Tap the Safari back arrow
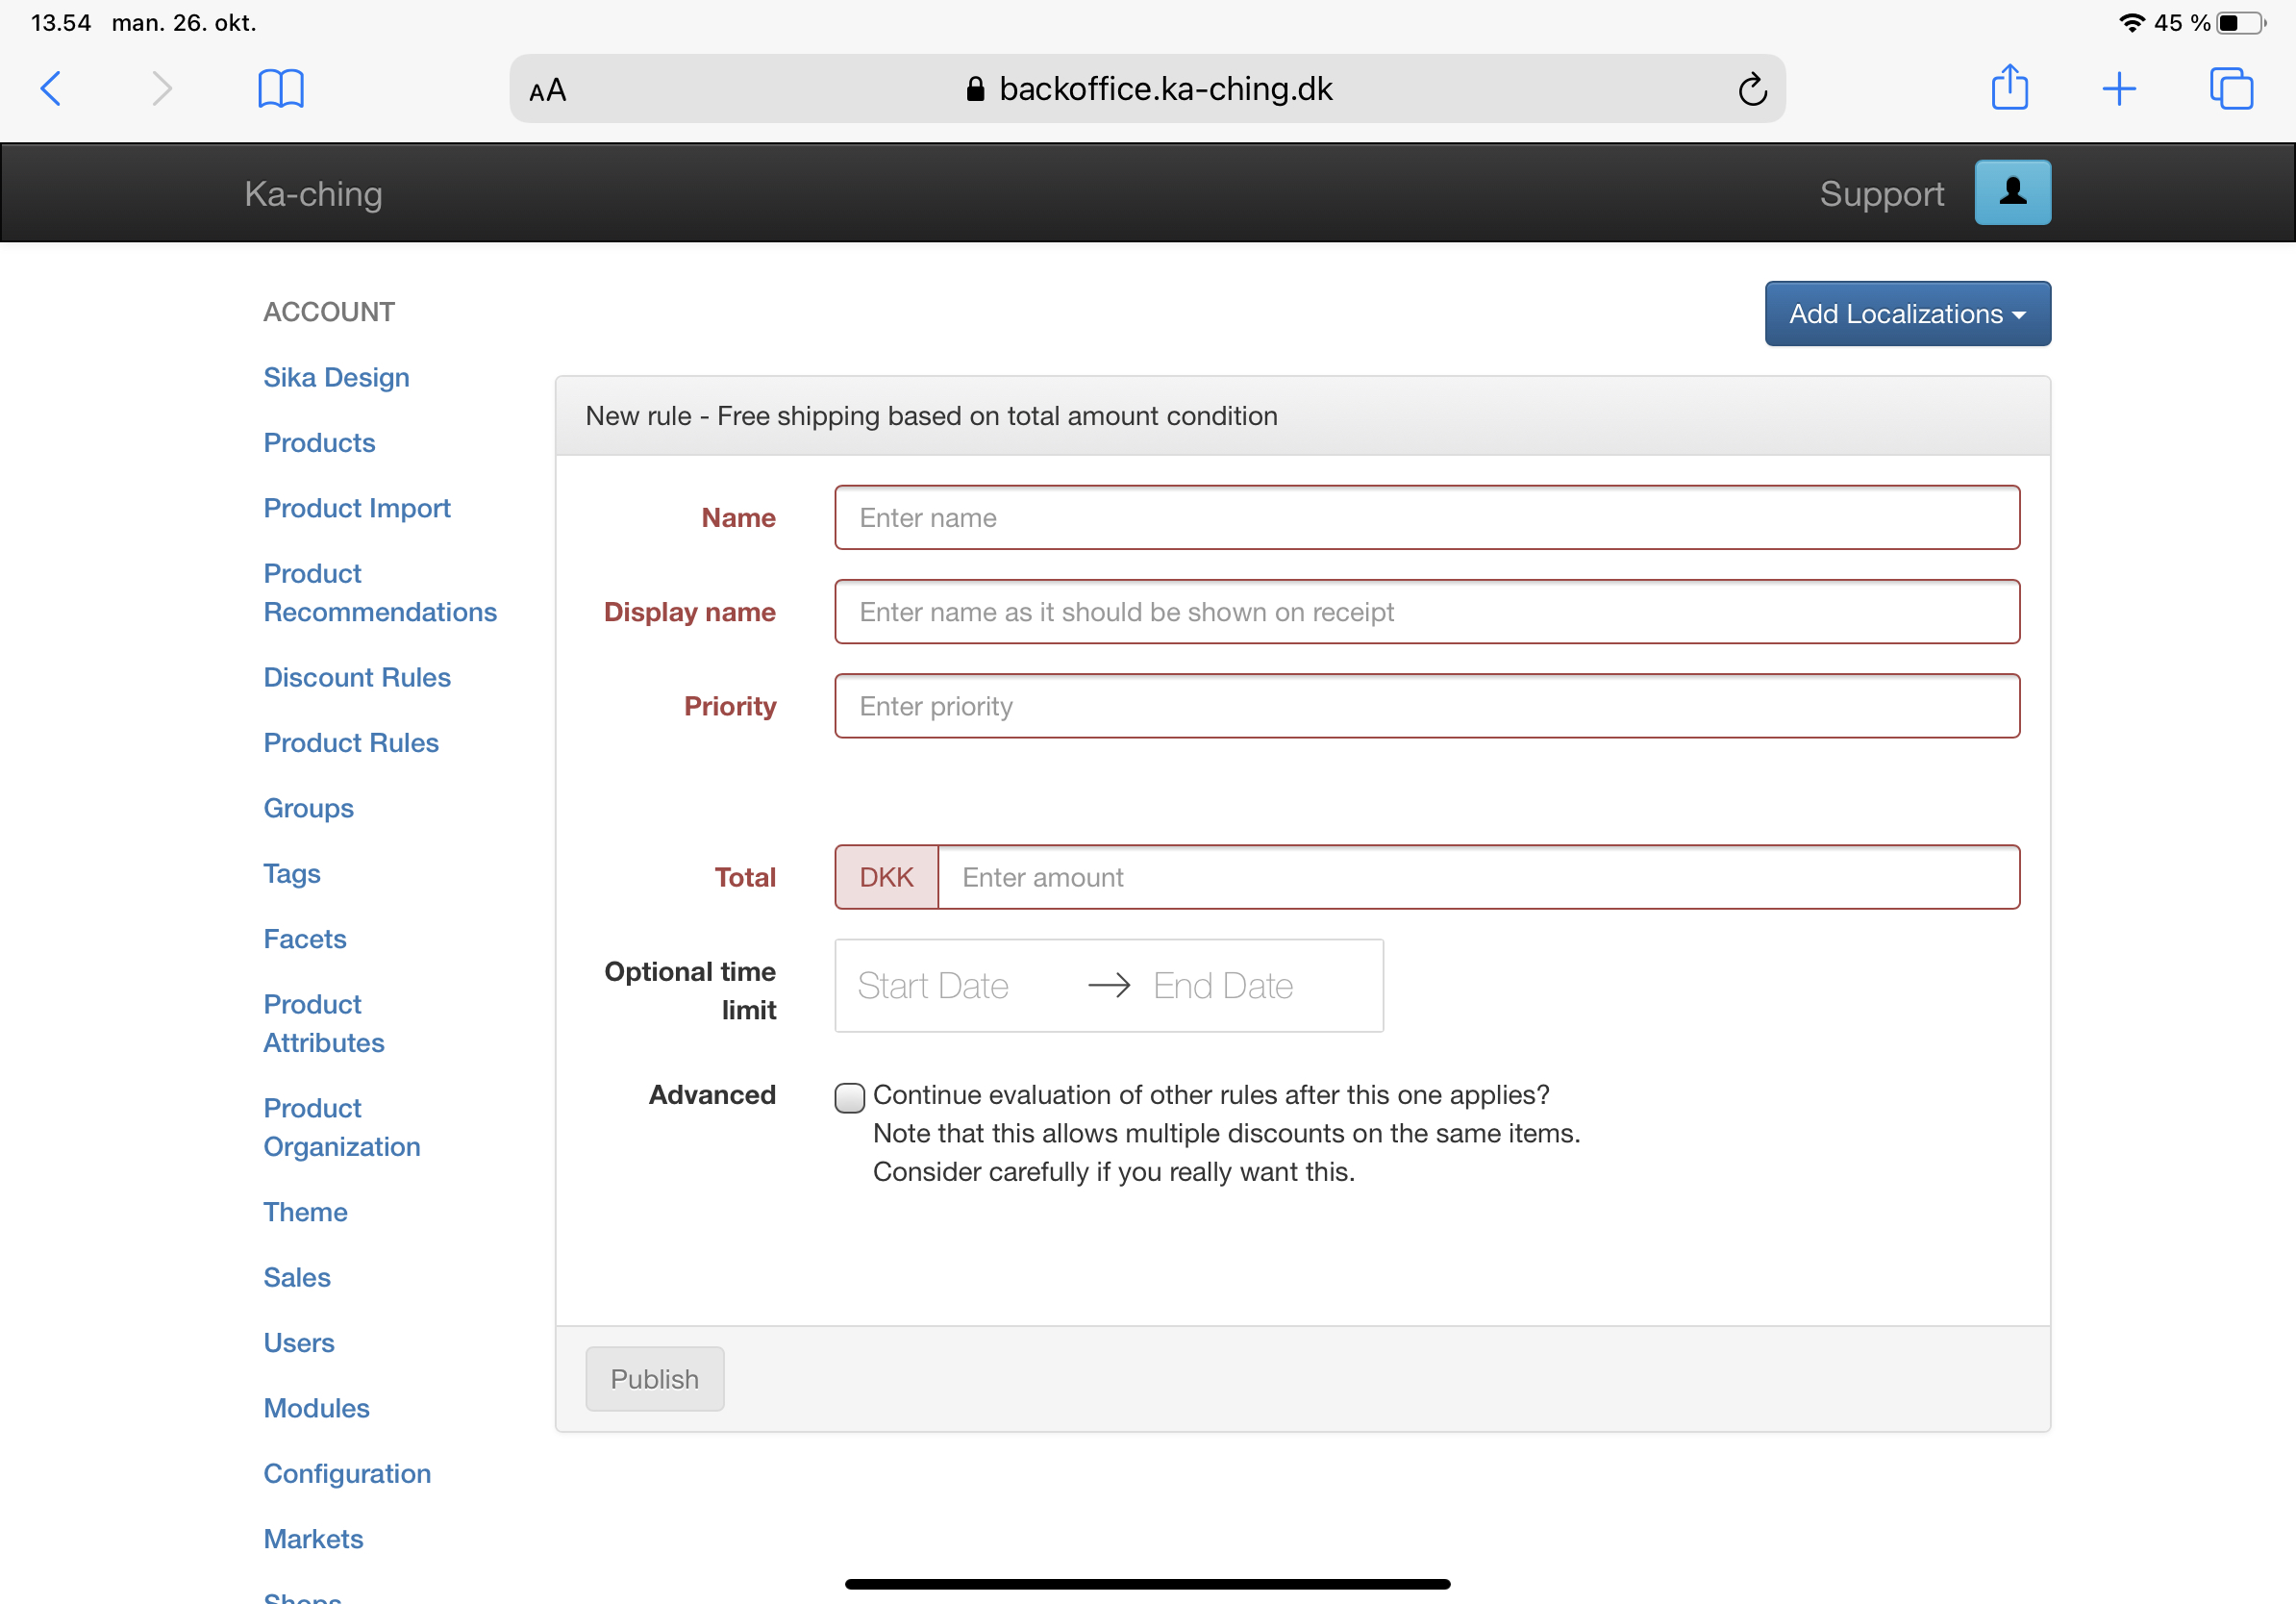This screenshot has height=1604, width=2296. [52, 89]
